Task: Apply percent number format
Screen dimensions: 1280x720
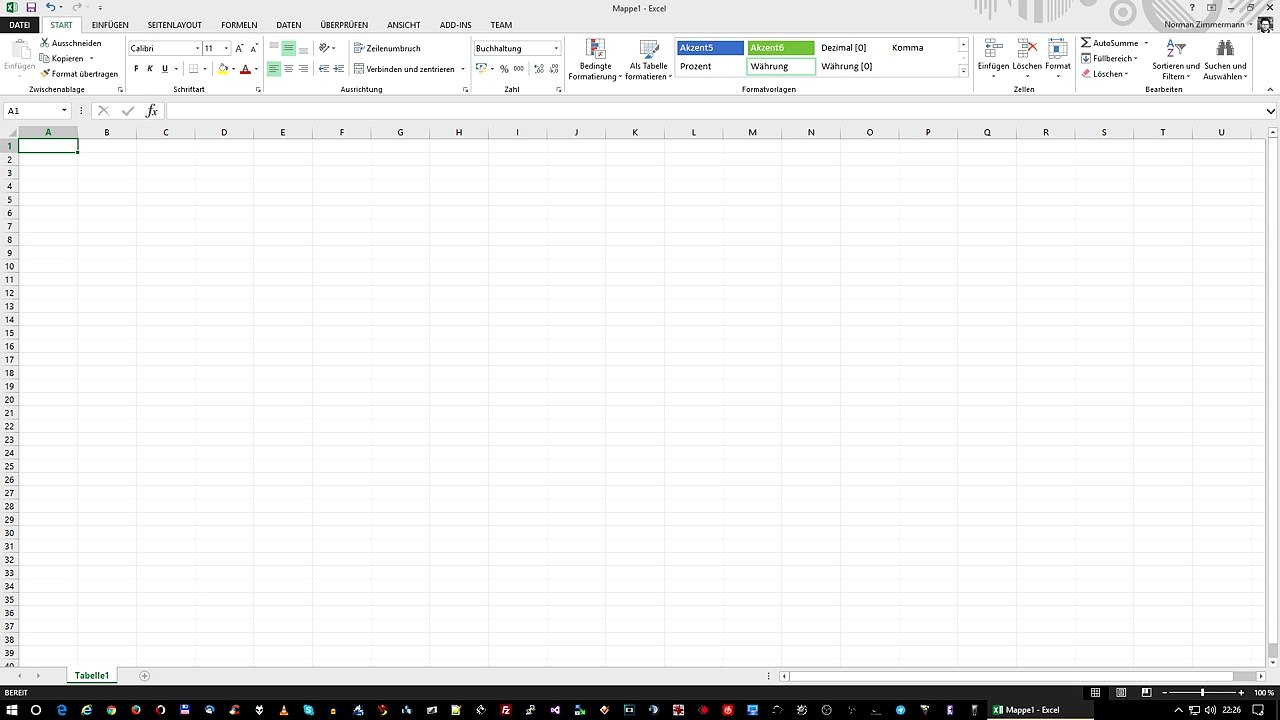Action: [x=504, y=69]
